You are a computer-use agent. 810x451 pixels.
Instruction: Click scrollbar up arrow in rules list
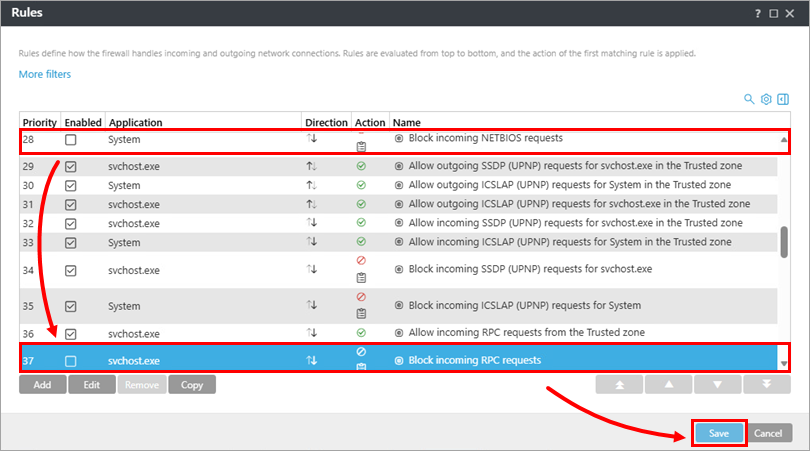click(x=784, y=139)
